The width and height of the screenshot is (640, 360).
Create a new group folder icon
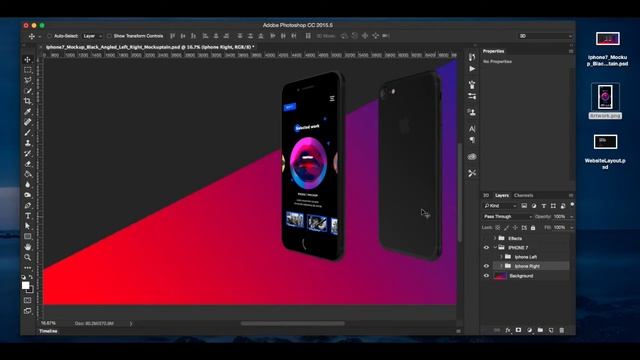(540, 330)
